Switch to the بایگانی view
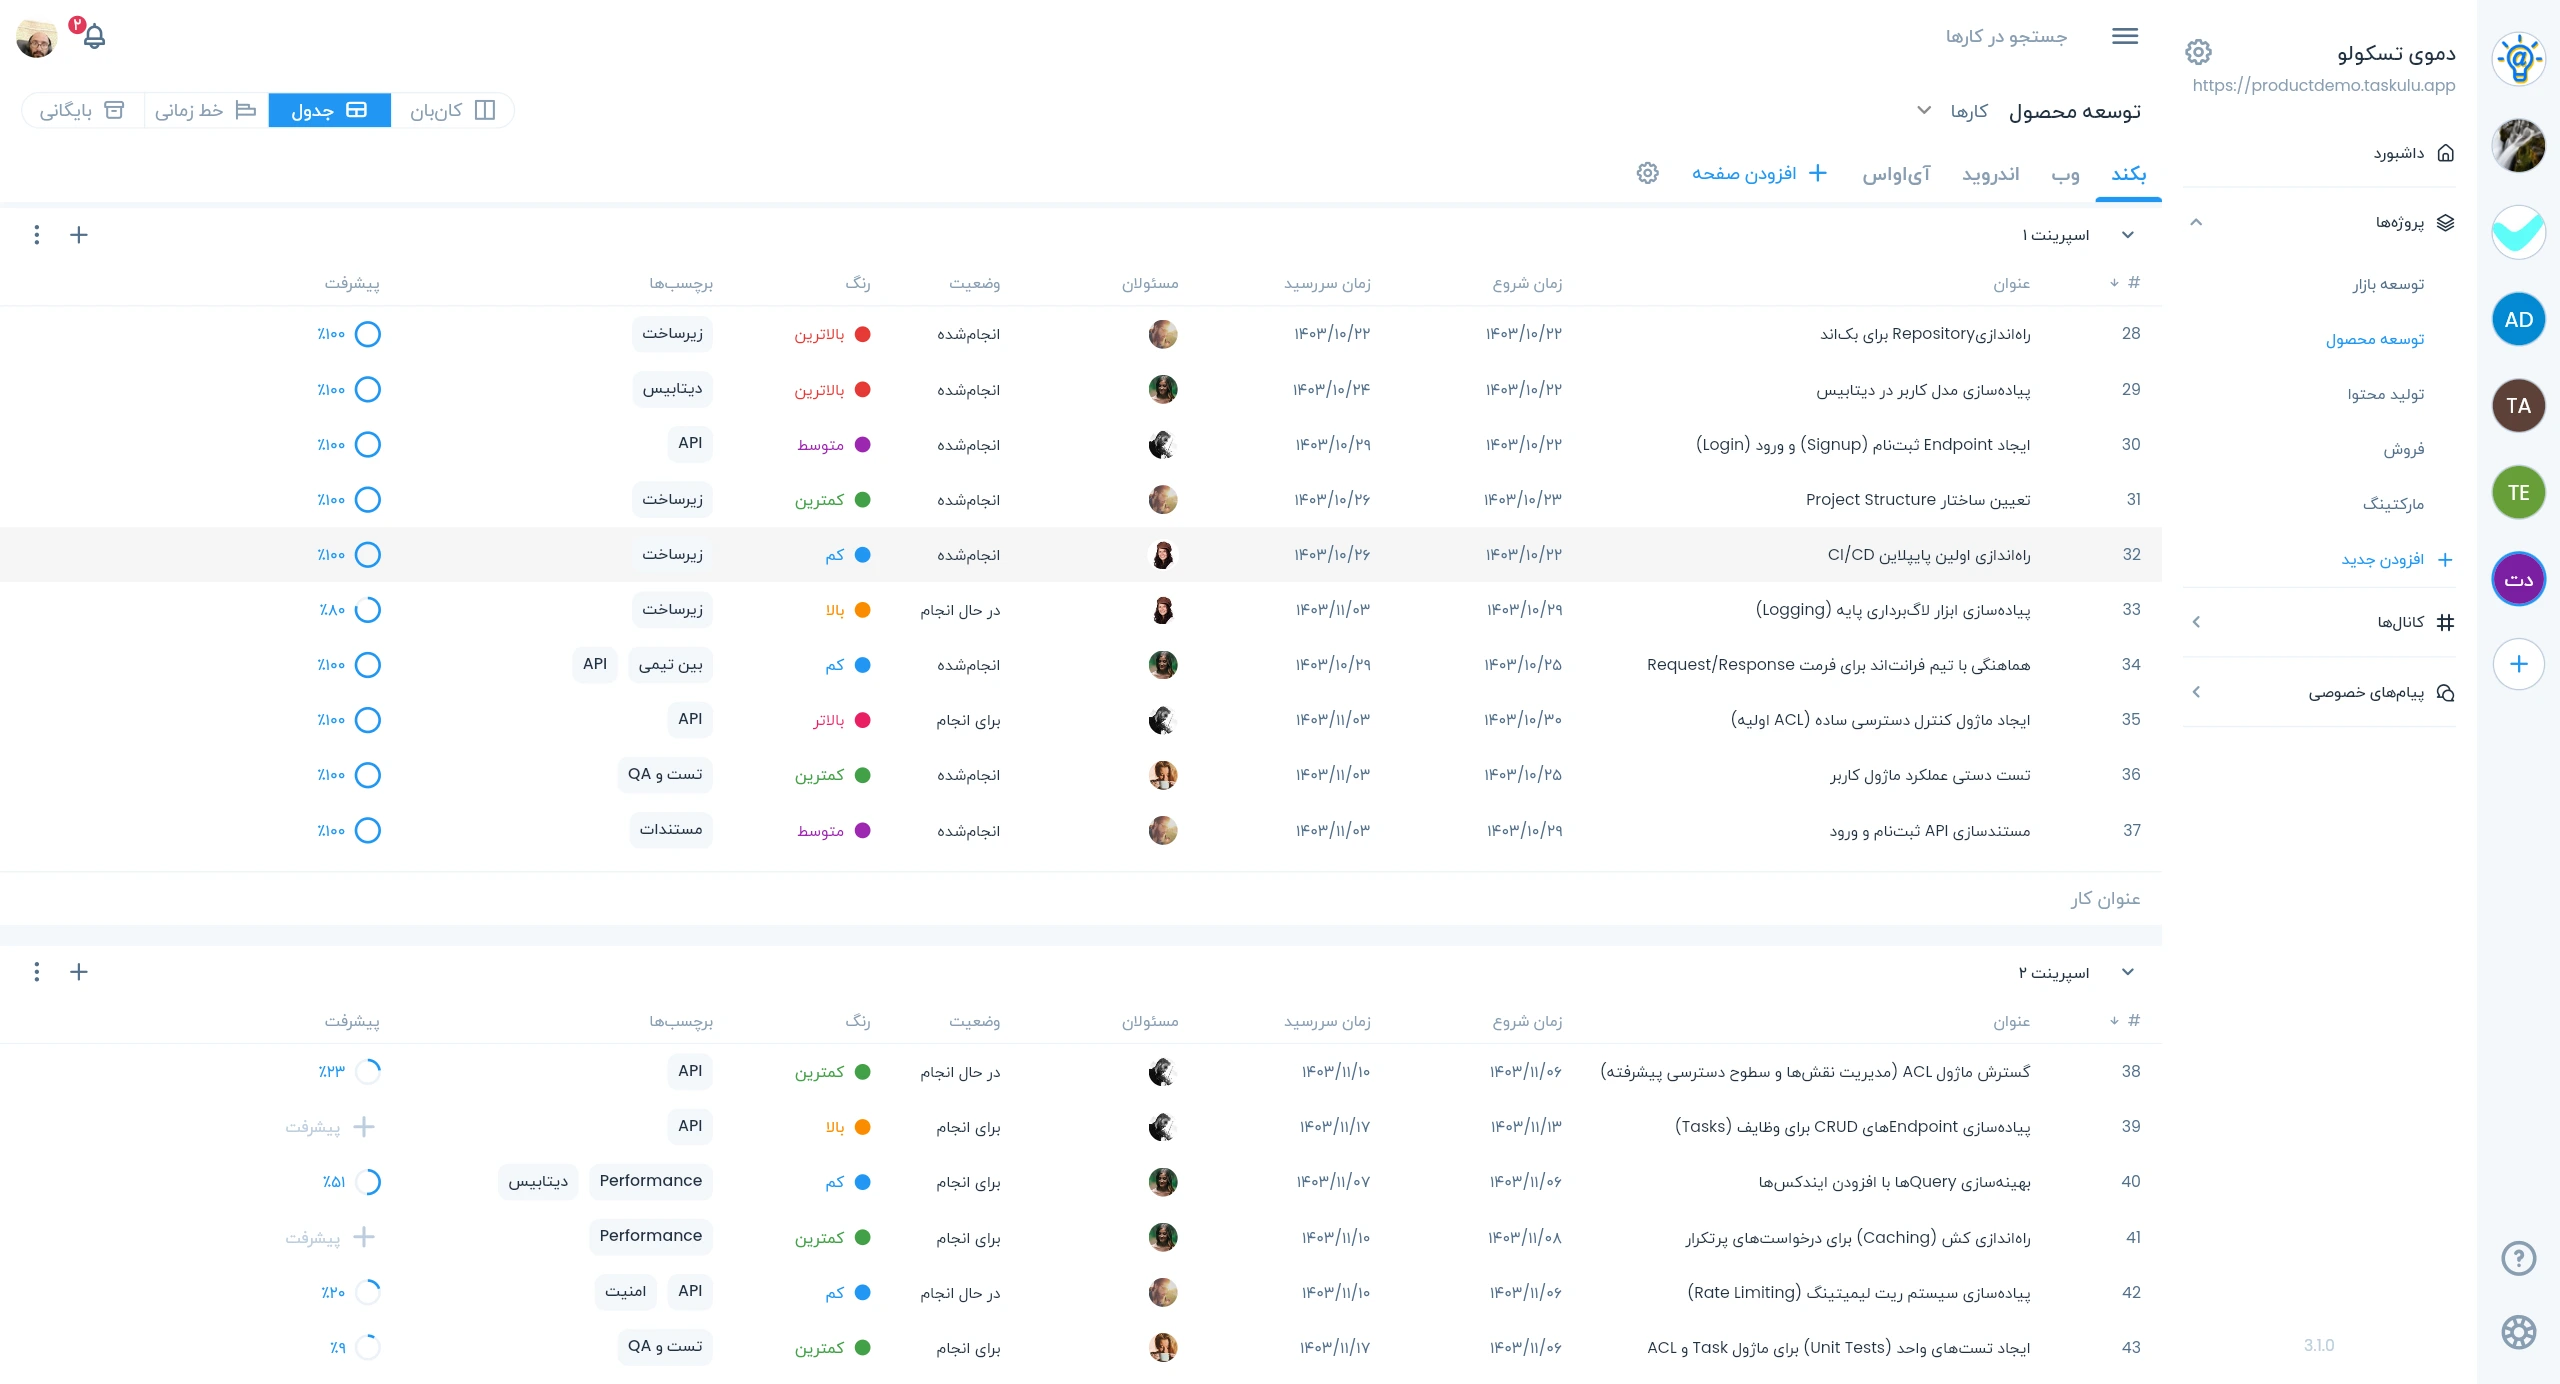The image size is (2560, 1384). [83, 110]
